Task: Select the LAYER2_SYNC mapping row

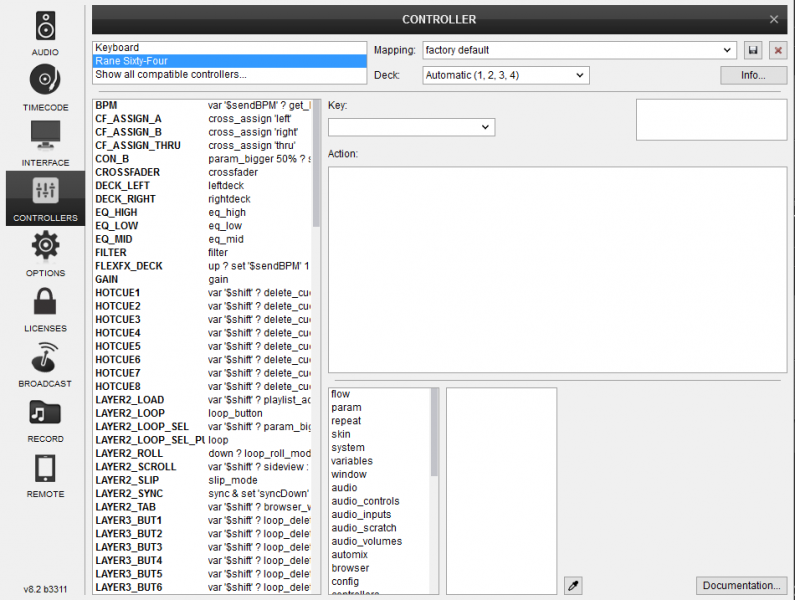Action: coord(203,493)
